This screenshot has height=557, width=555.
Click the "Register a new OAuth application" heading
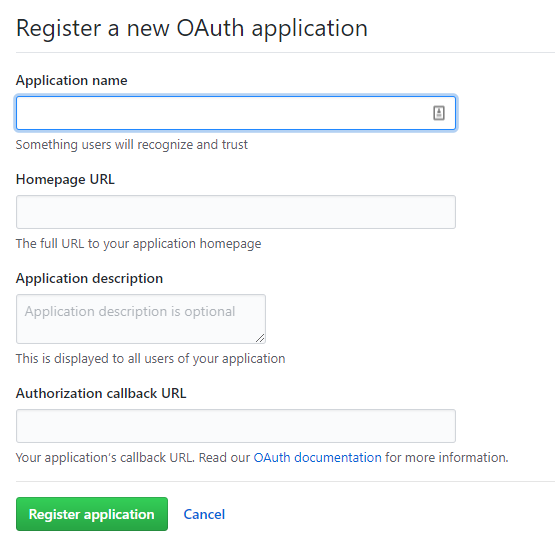[x=192, y=28]
